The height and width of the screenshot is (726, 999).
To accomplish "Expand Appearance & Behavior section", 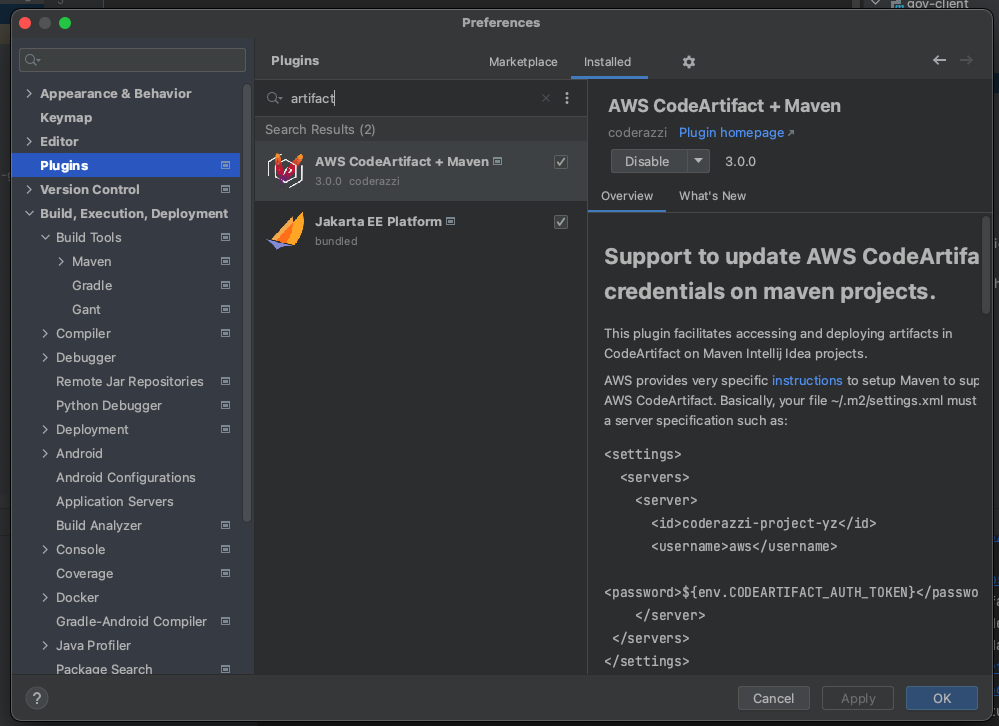I will pyautogui.click(x=29, y=94).
